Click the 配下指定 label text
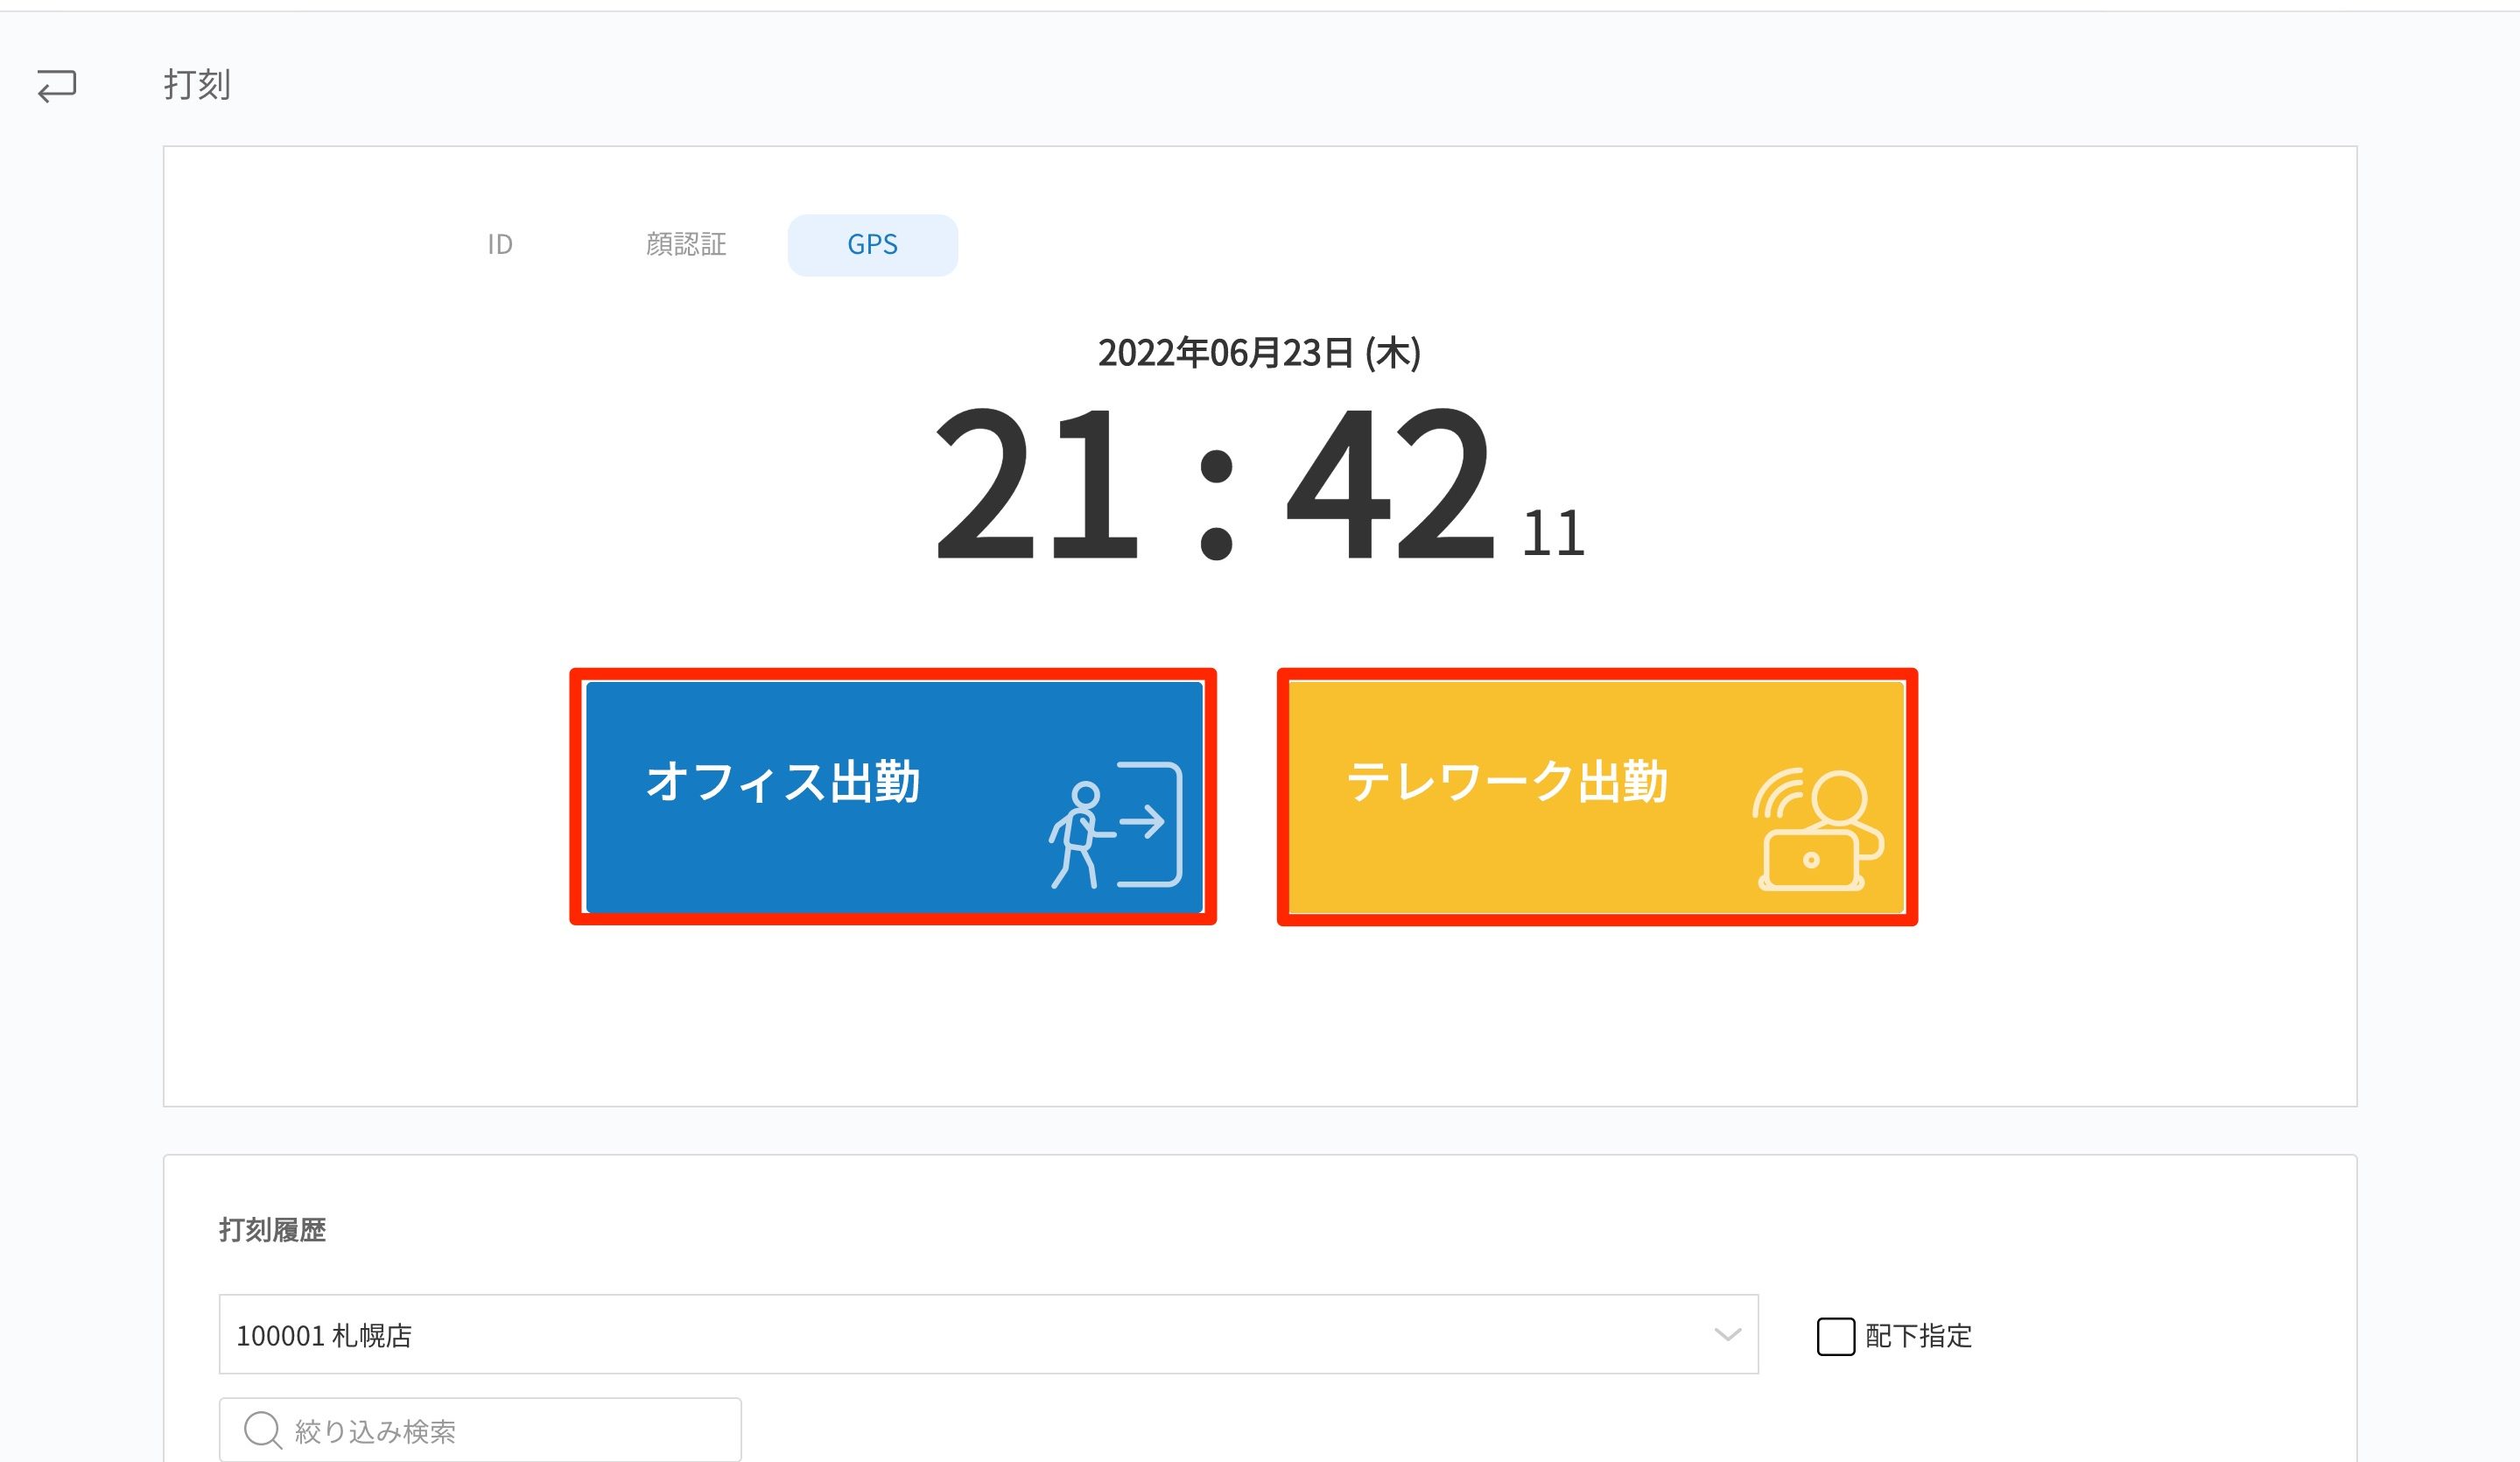This screenshot has width=2520, height=1462. tap(1918, 1336)
